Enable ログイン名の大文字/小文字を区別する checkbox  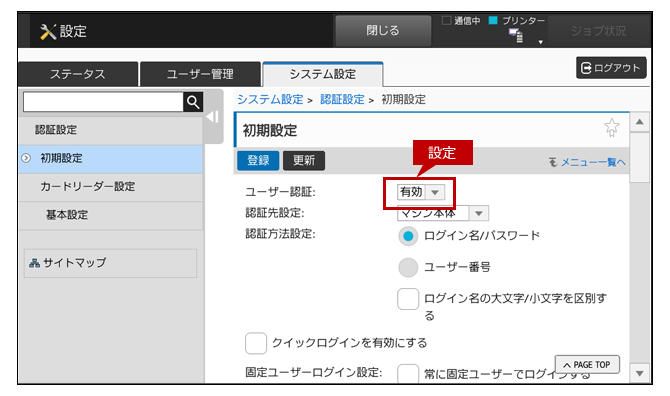tap(408, 299)
